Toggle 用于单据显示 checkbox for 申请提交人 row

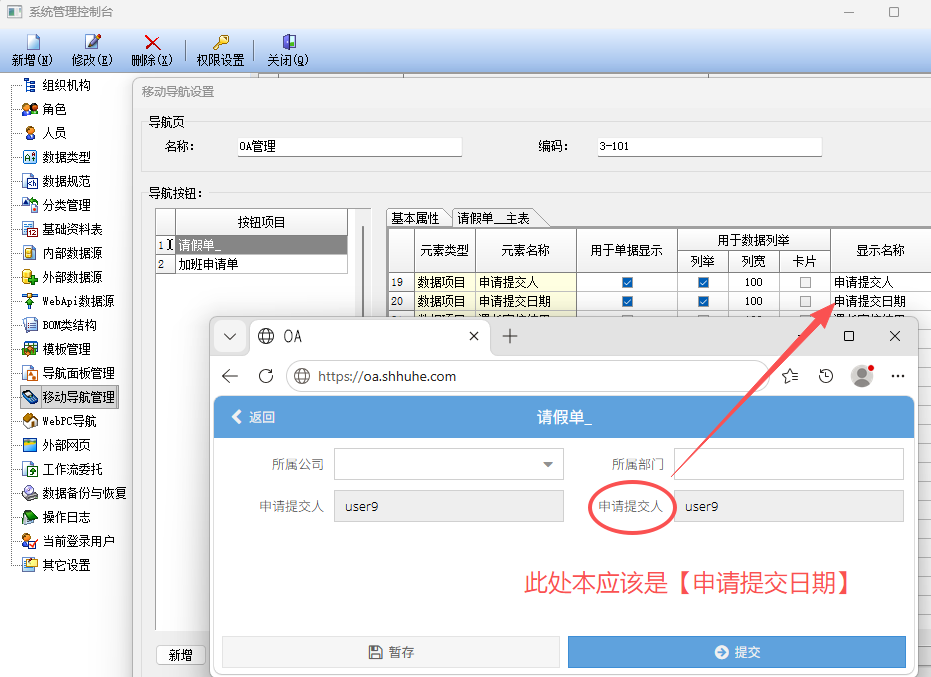627,283
